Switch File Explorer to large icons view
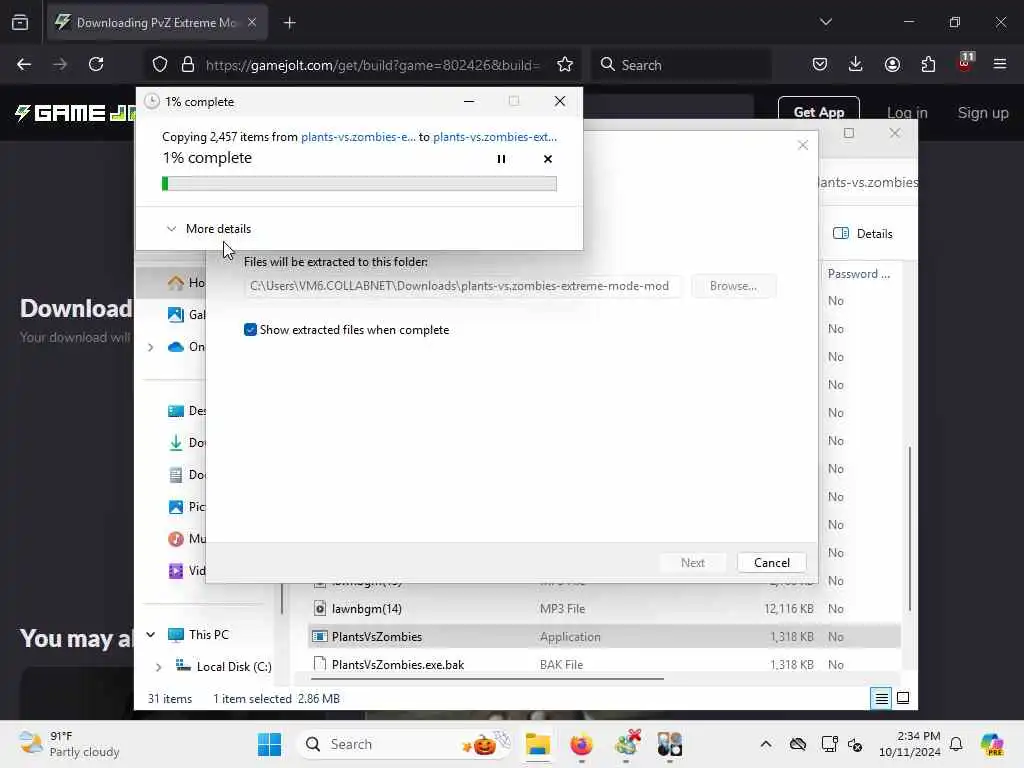The height and width of the screenshot is (768, 1024). 903,699
